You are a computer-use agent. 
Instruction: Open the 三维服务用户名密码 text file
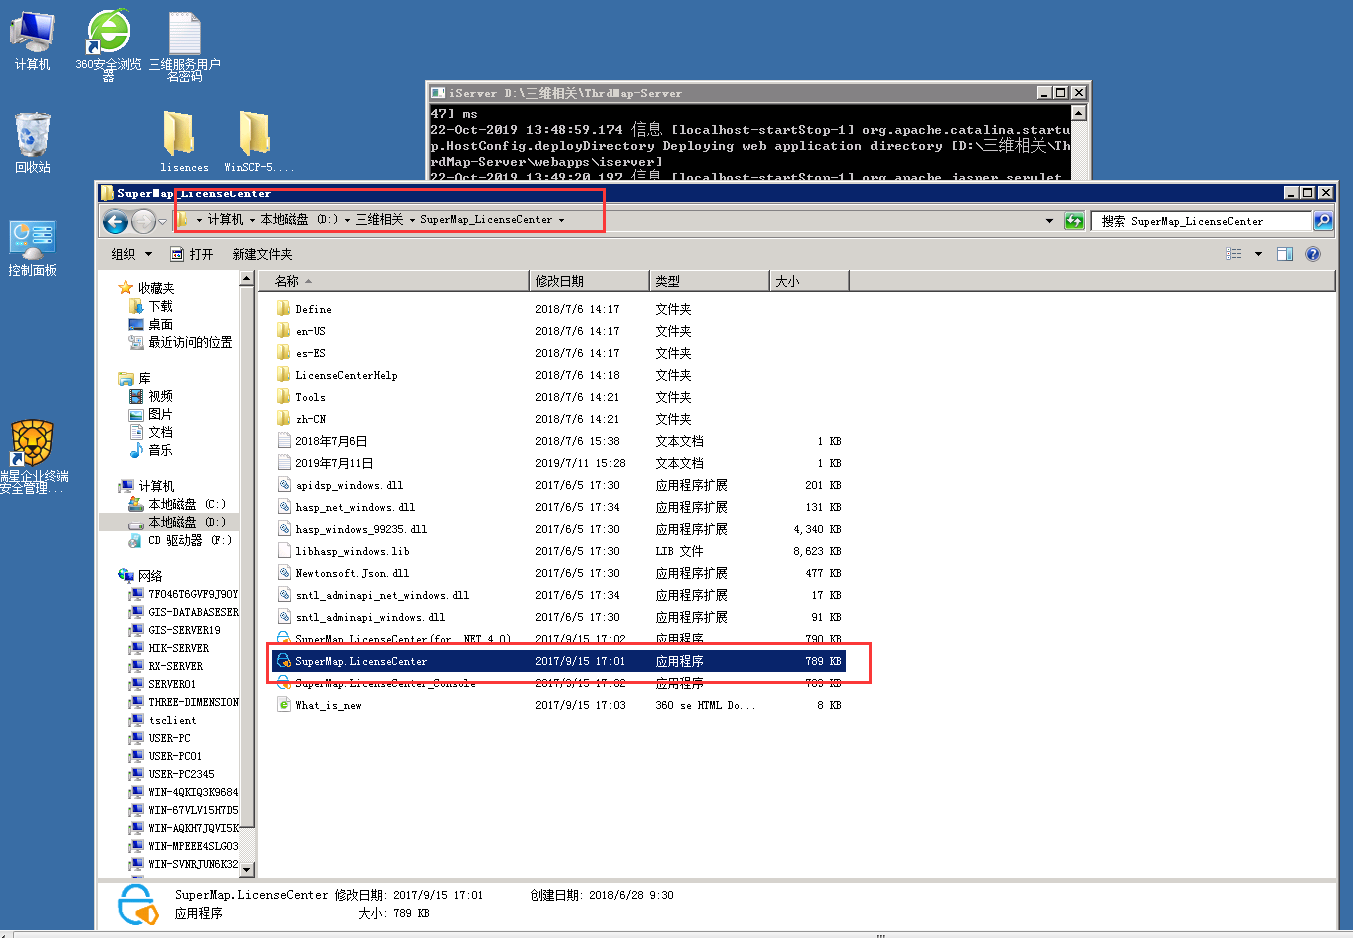click(185, 44)
